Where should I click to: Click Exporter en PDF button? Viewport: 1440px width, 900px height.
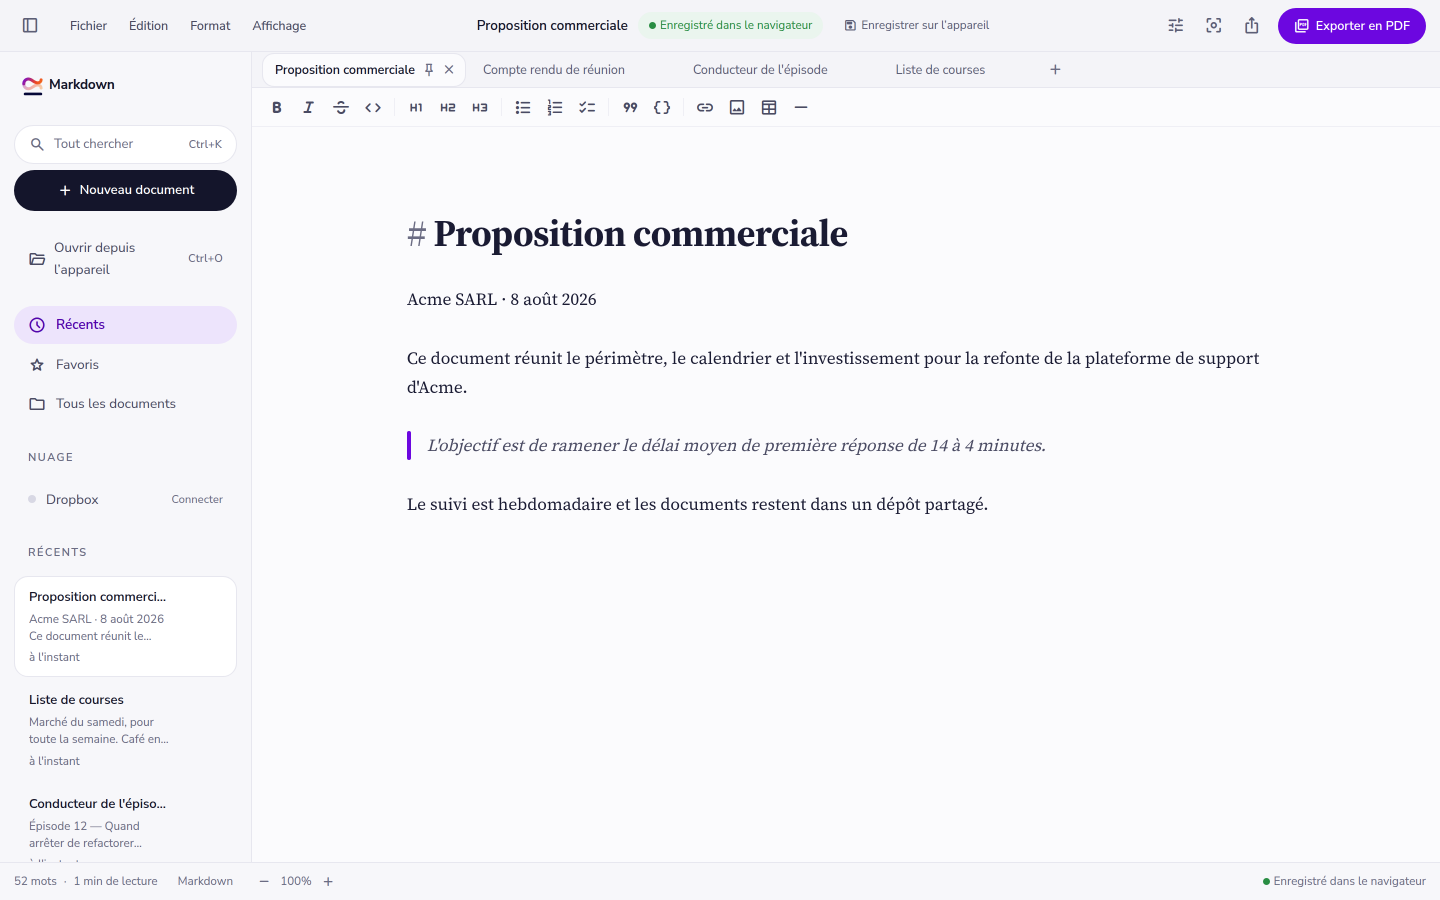1352,26
